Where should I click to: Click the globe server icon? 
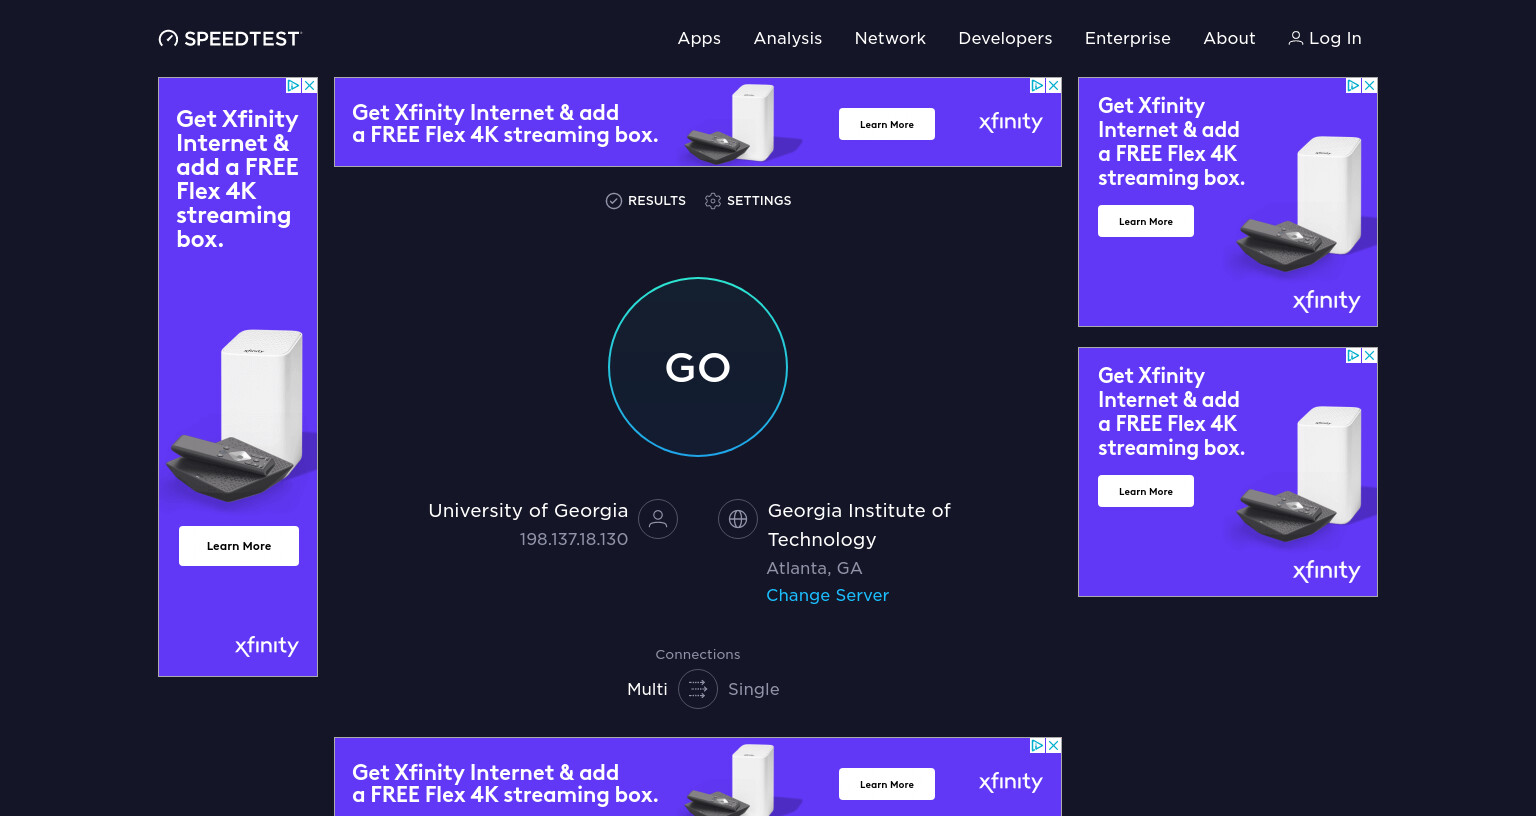[738, 519]
